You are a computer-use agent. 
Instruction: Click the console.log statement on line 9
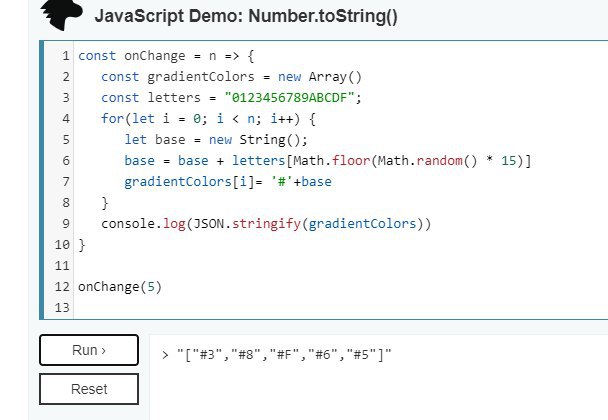tap(266, 224)
